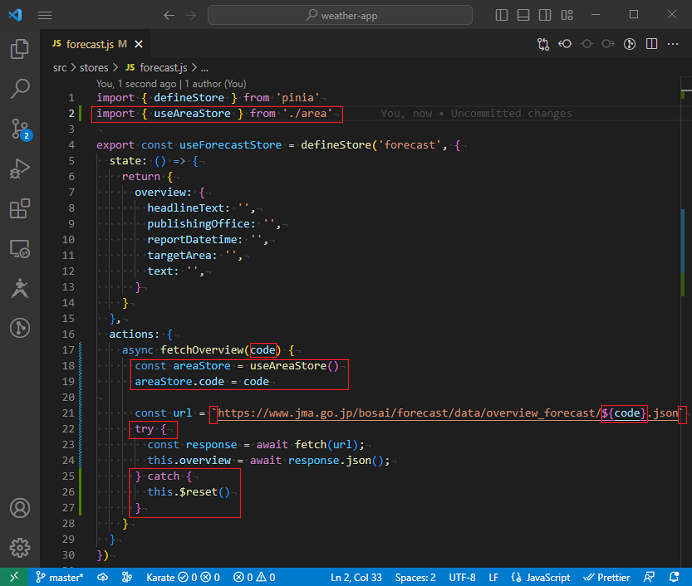Screen dimensions: 692x586
Task: Open the Remote Explorer view
Action: pyautogui.click(x=20, y=249)
